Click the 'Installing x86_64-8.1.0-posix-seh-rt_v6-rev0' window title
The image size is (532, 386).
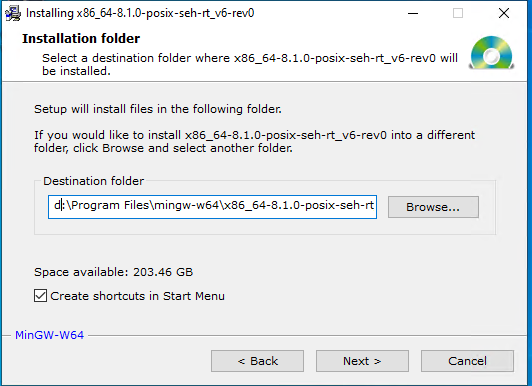[140, 13]
